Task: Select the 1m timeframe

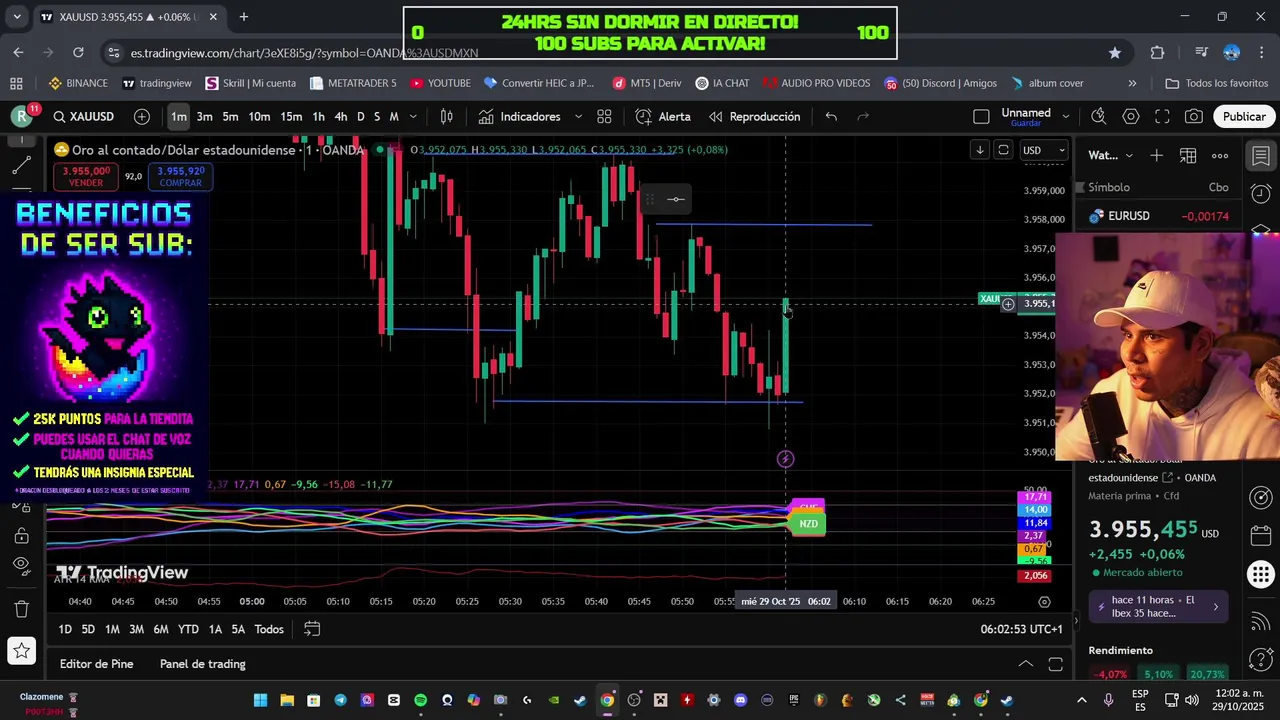Action: coord(178,117)
